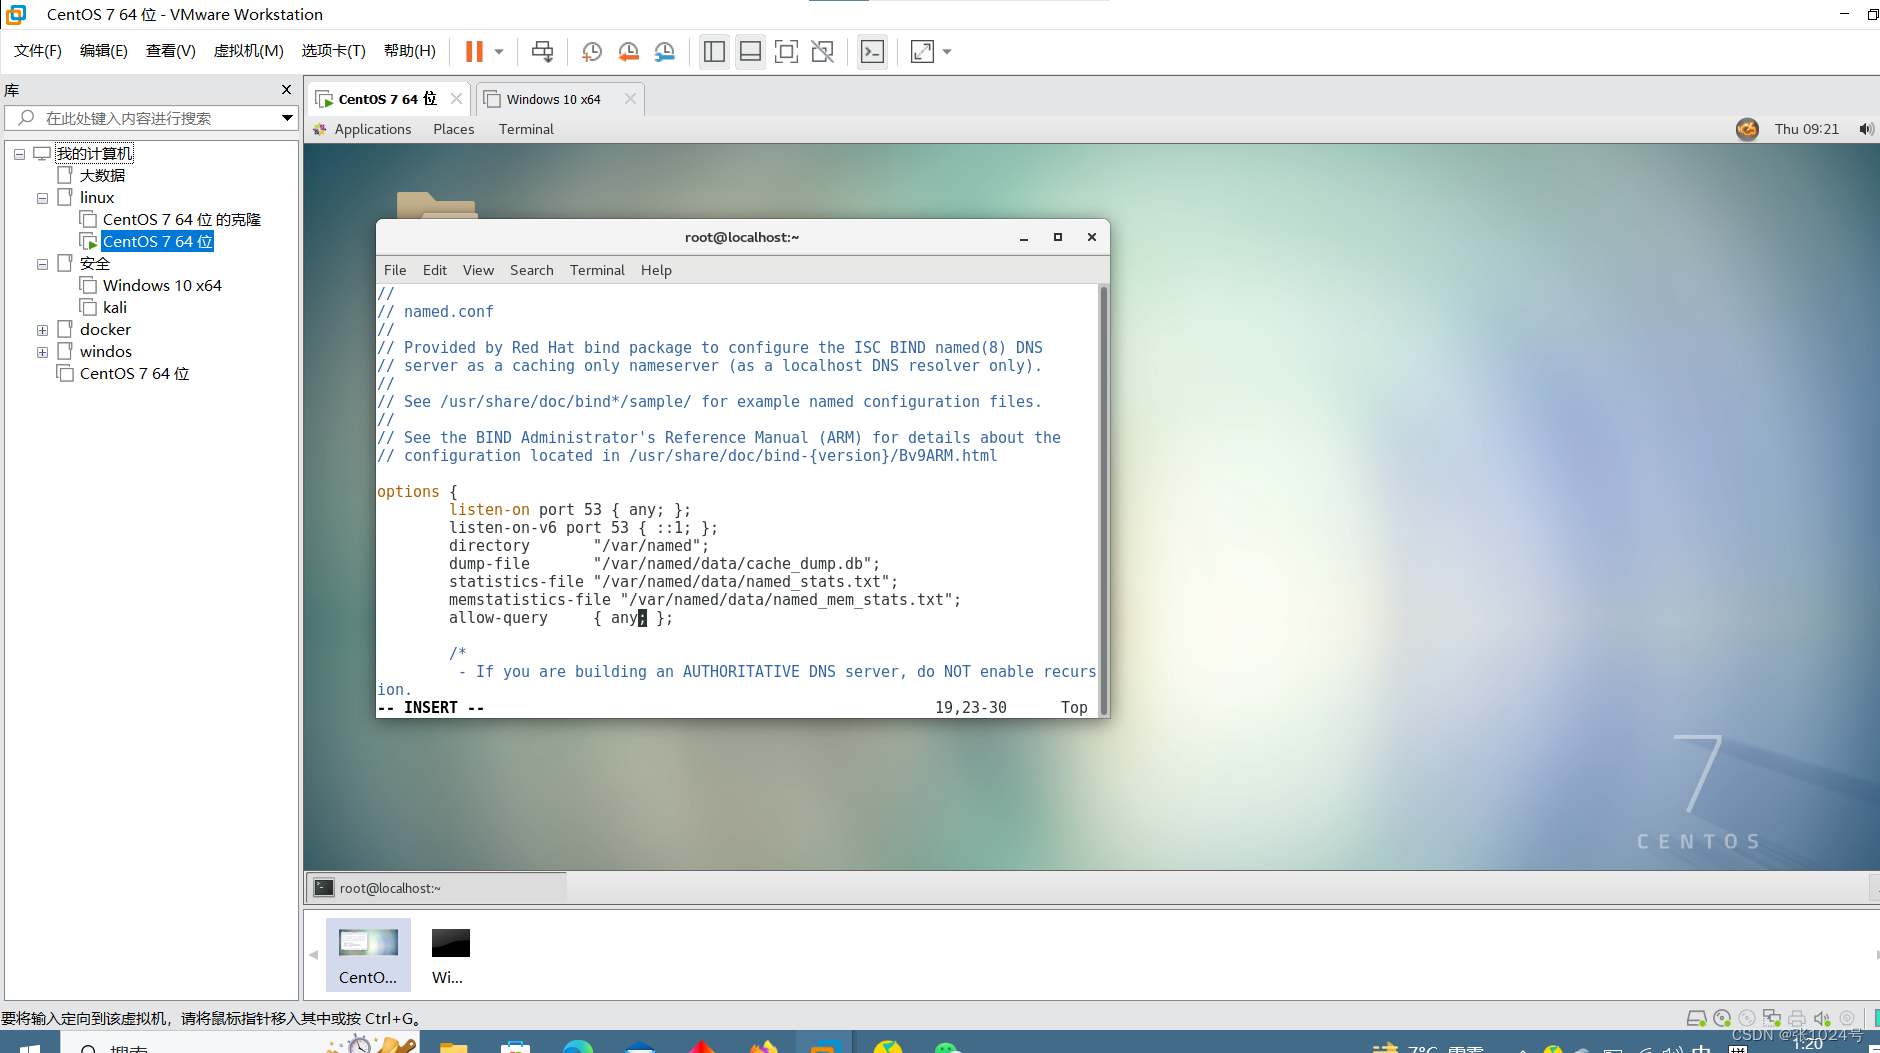Enter Unity mode for the guest
The width and height of the screenshot is (1880, 1053).
[x=823, y=51]
